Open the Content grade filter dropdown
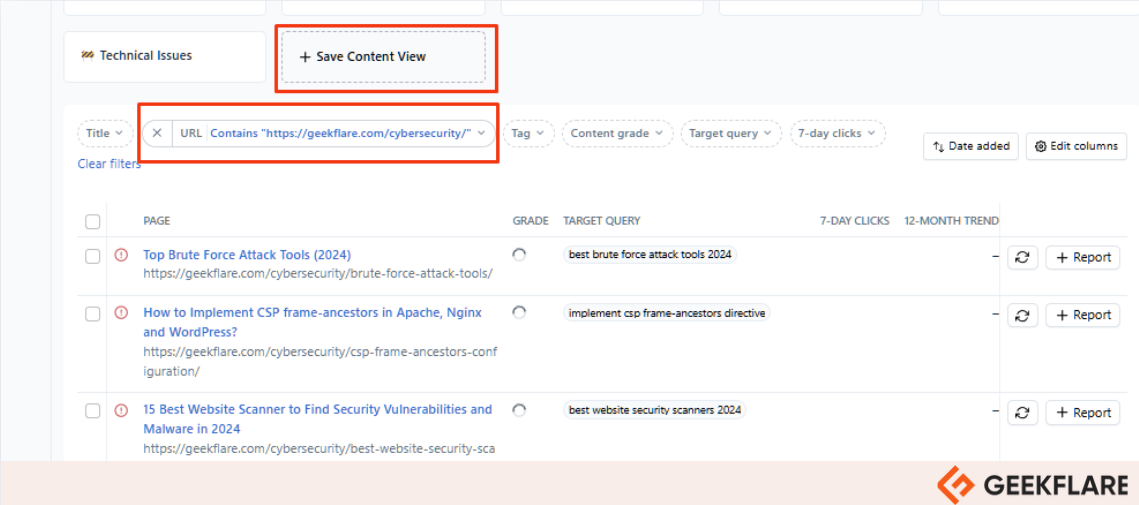The width and height of the screenshot is (1139, 505). pyautogui.click(x=616, y=133)
